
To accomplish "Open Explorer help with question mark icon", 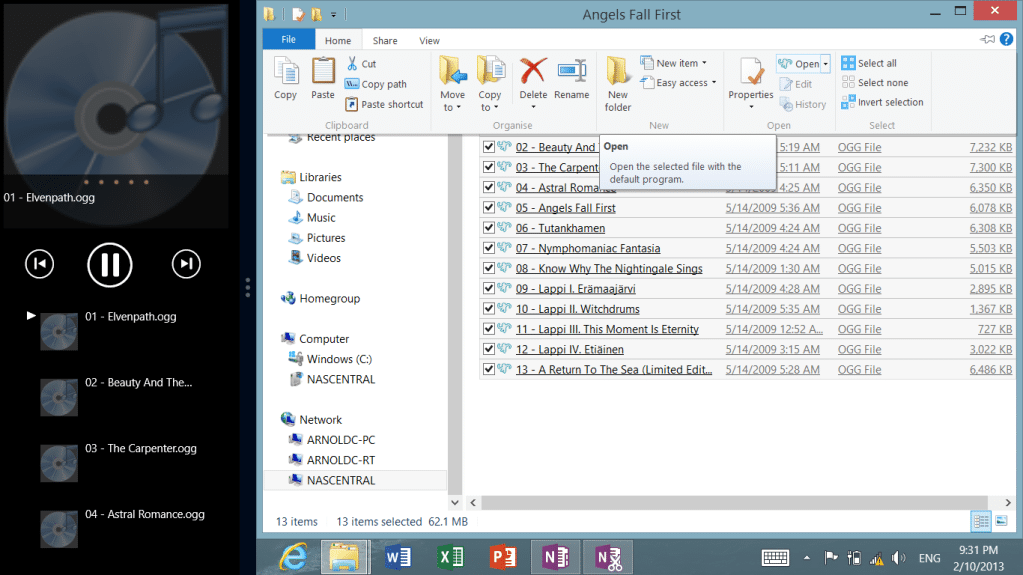I will pos(1007,39).
